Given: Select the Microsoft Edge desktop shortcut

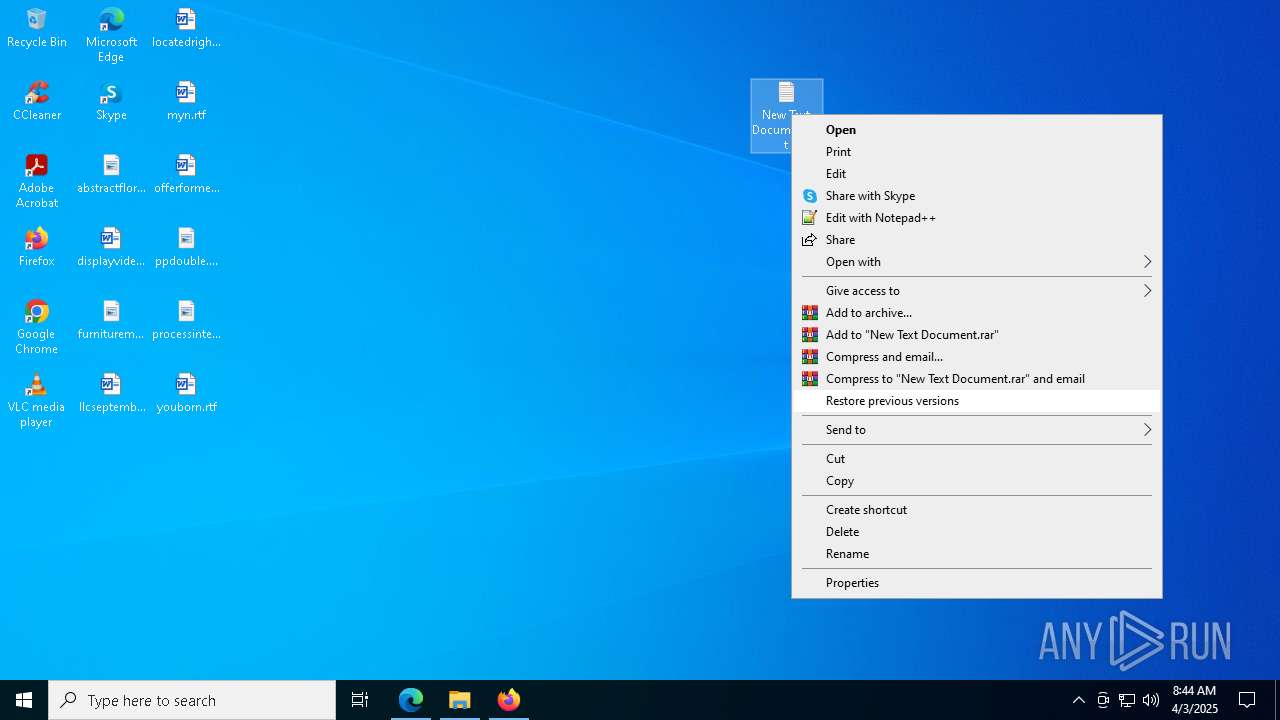Looking at the screenshot, I should [x=111, y=34].
